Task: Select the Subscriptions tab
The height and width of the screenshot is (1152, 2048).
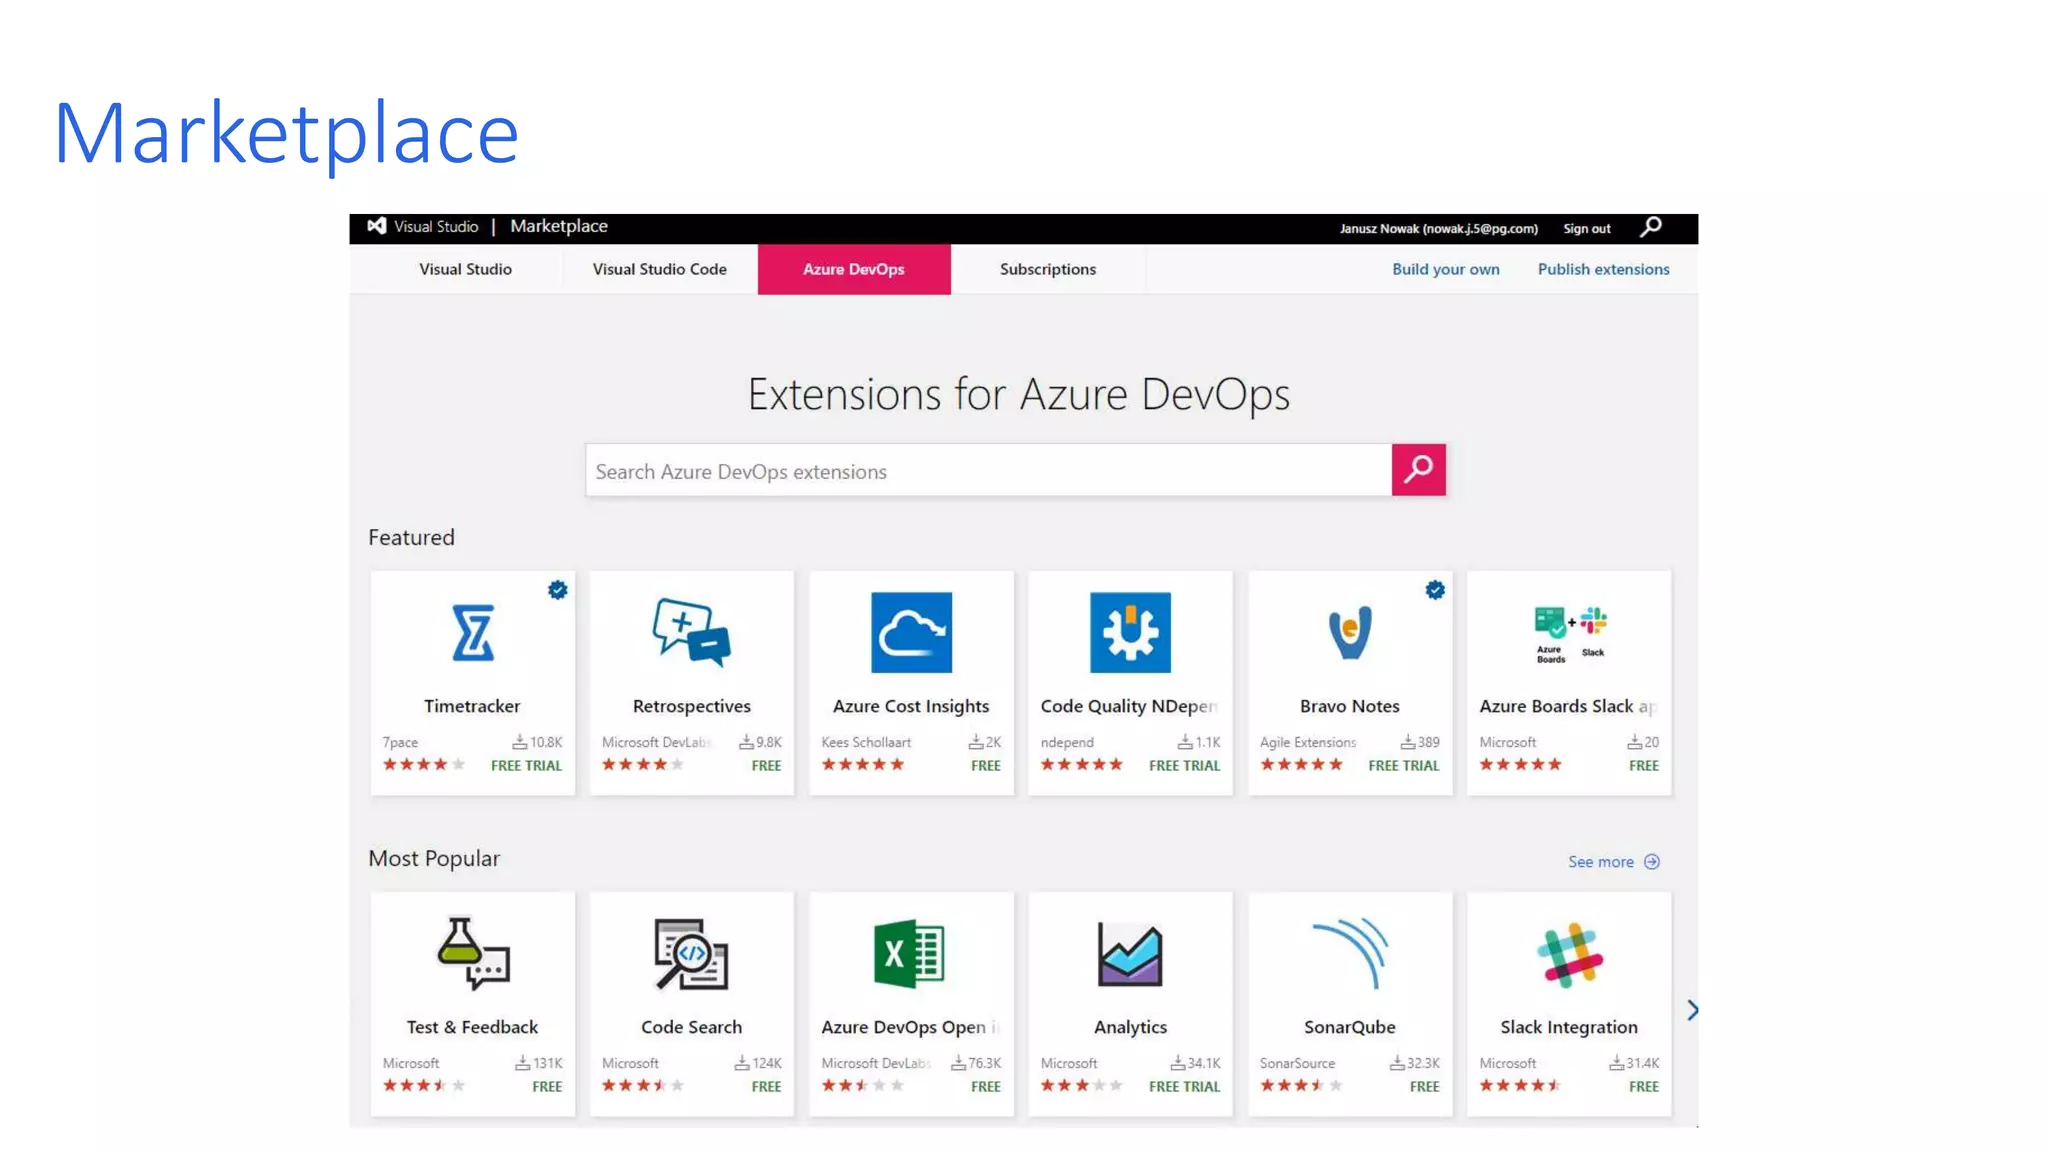Action: pos(1047,269)
